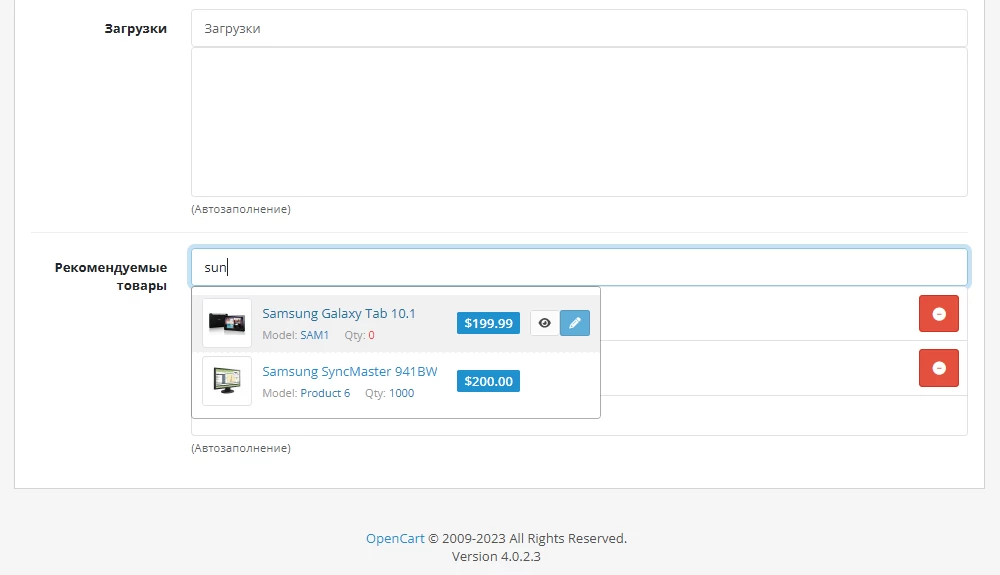Click the Qty 0 value

click(x=371, y=335)
